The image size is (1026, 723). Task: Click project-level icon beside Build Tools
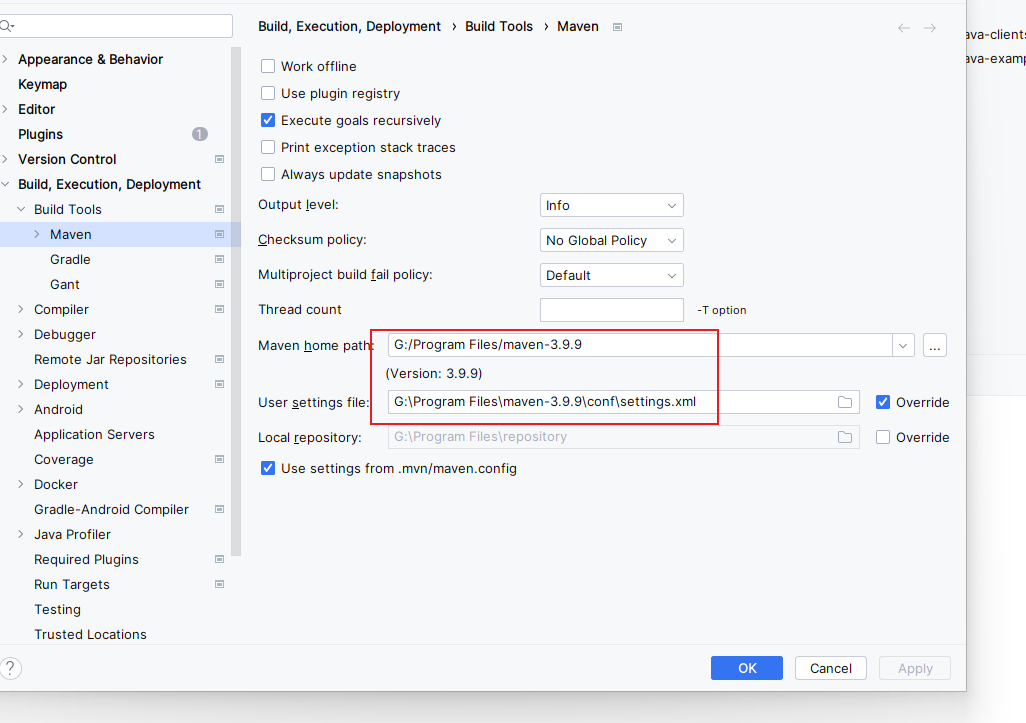tap(220, 209)
